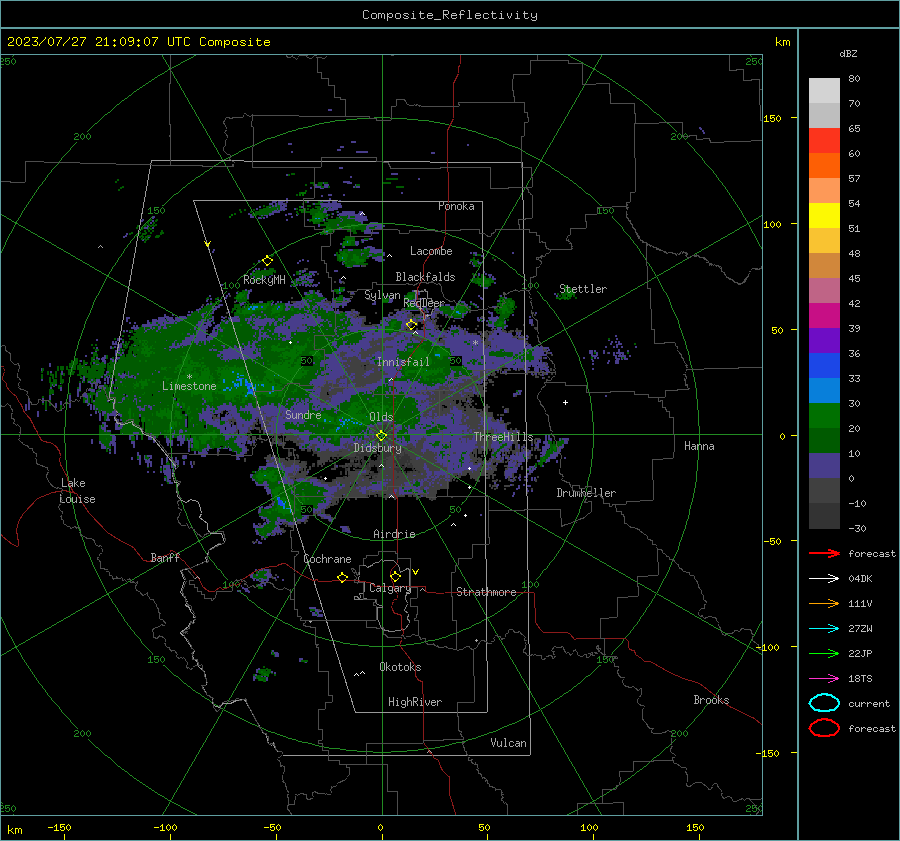The height and width of the screenshot is (841, 900).
Task: Click the Strathmore city label
Action: click(x=486, y=592)
